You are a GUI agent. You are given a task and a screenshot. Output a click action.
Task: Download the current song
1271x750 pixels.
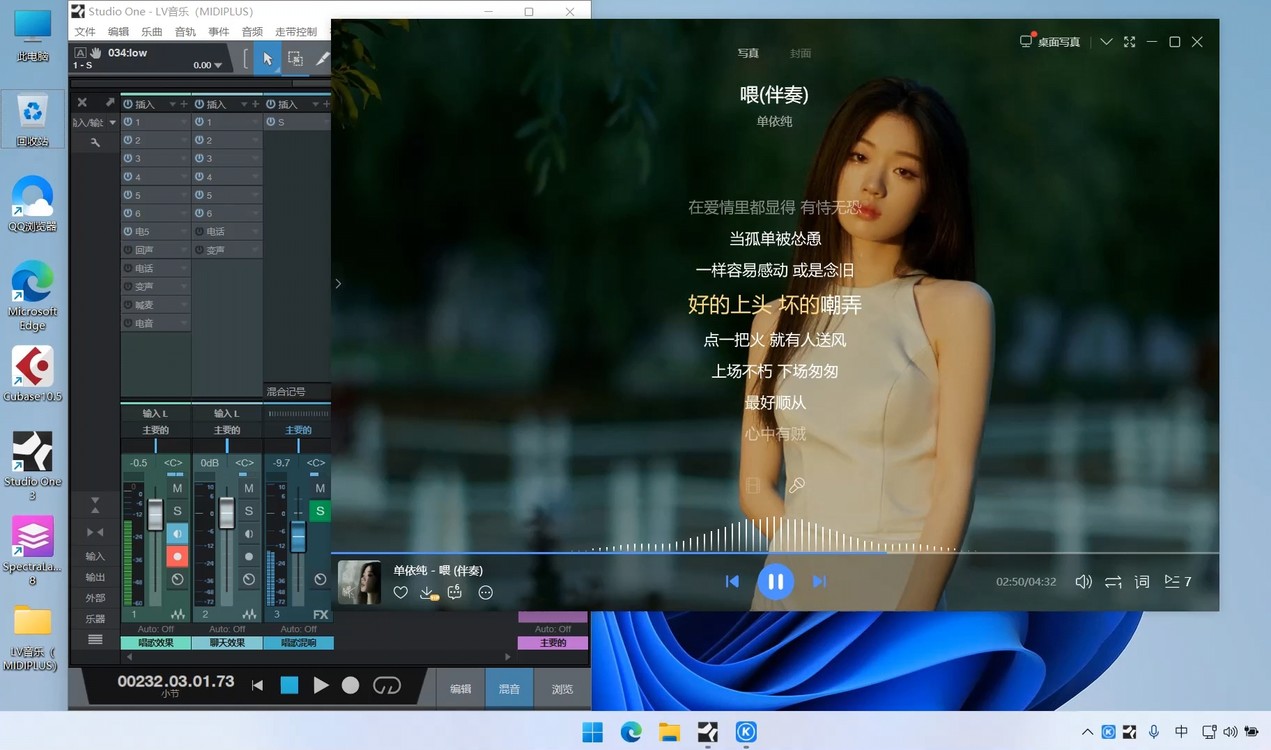428,593
